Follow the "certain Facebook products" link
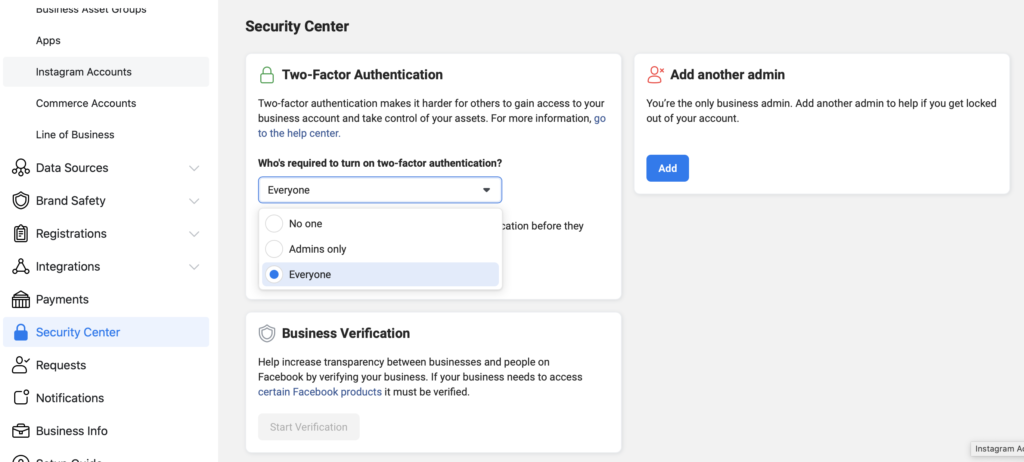1024x462 pixels. coord(319,392)
